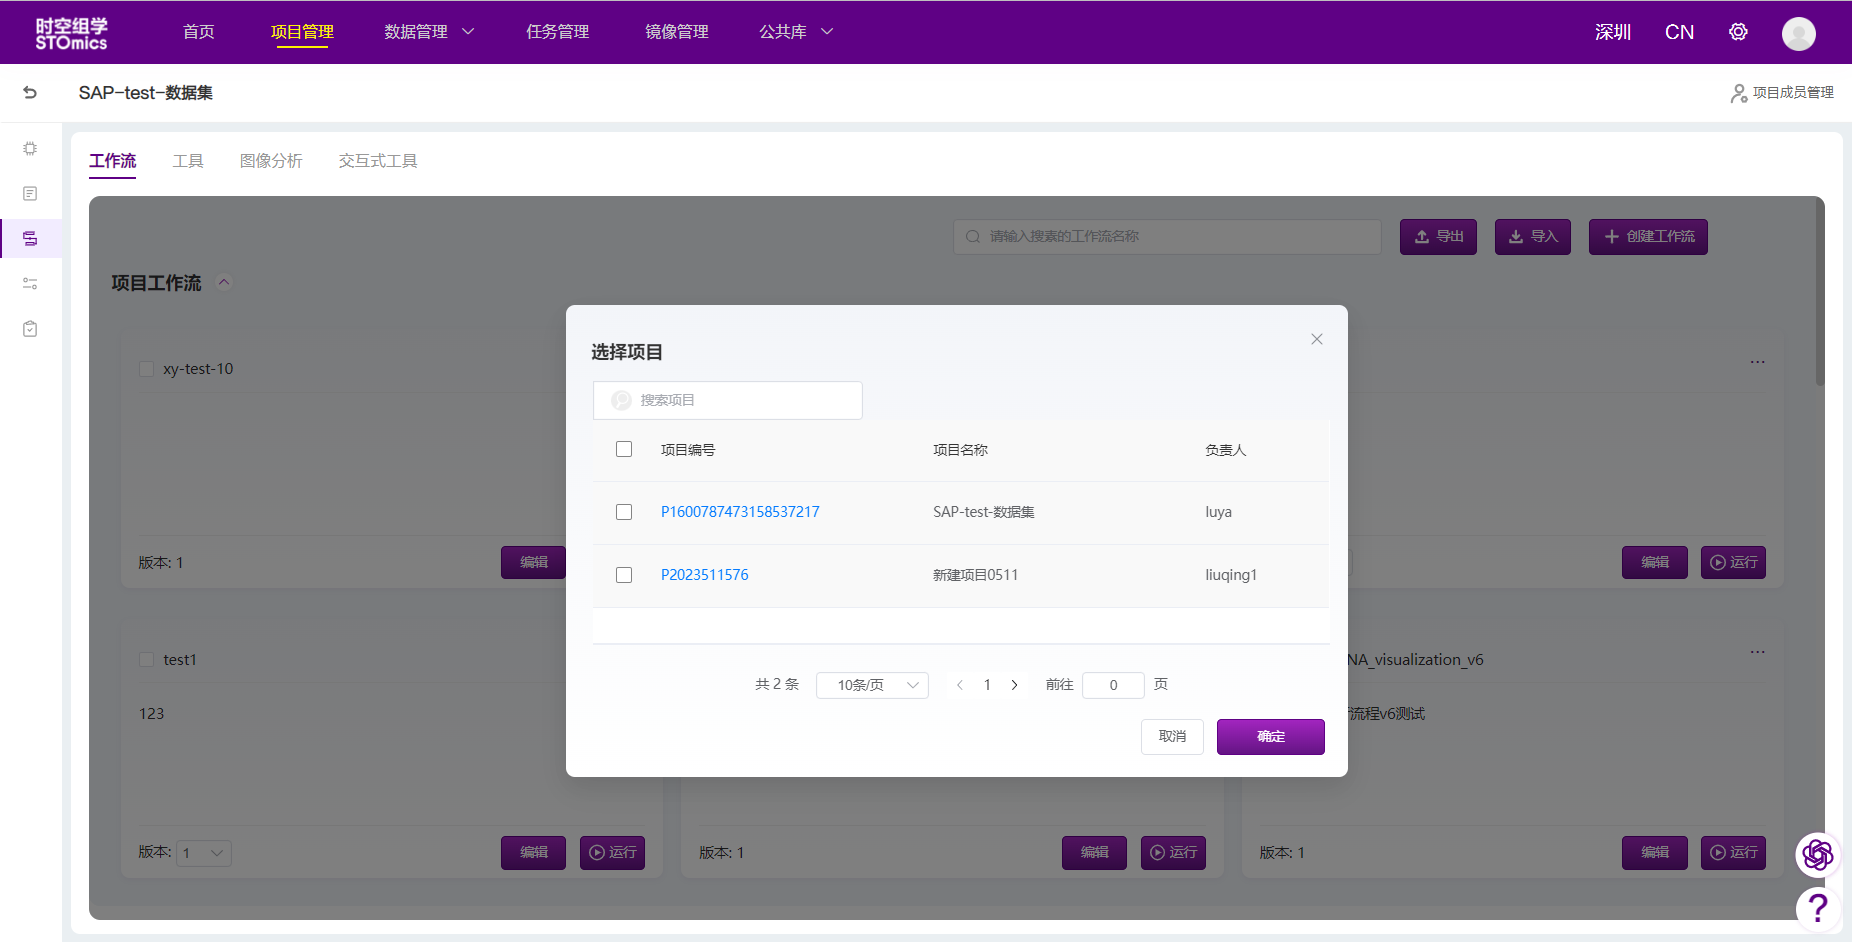Click the user avatar icon

(x=1798, y=33)
